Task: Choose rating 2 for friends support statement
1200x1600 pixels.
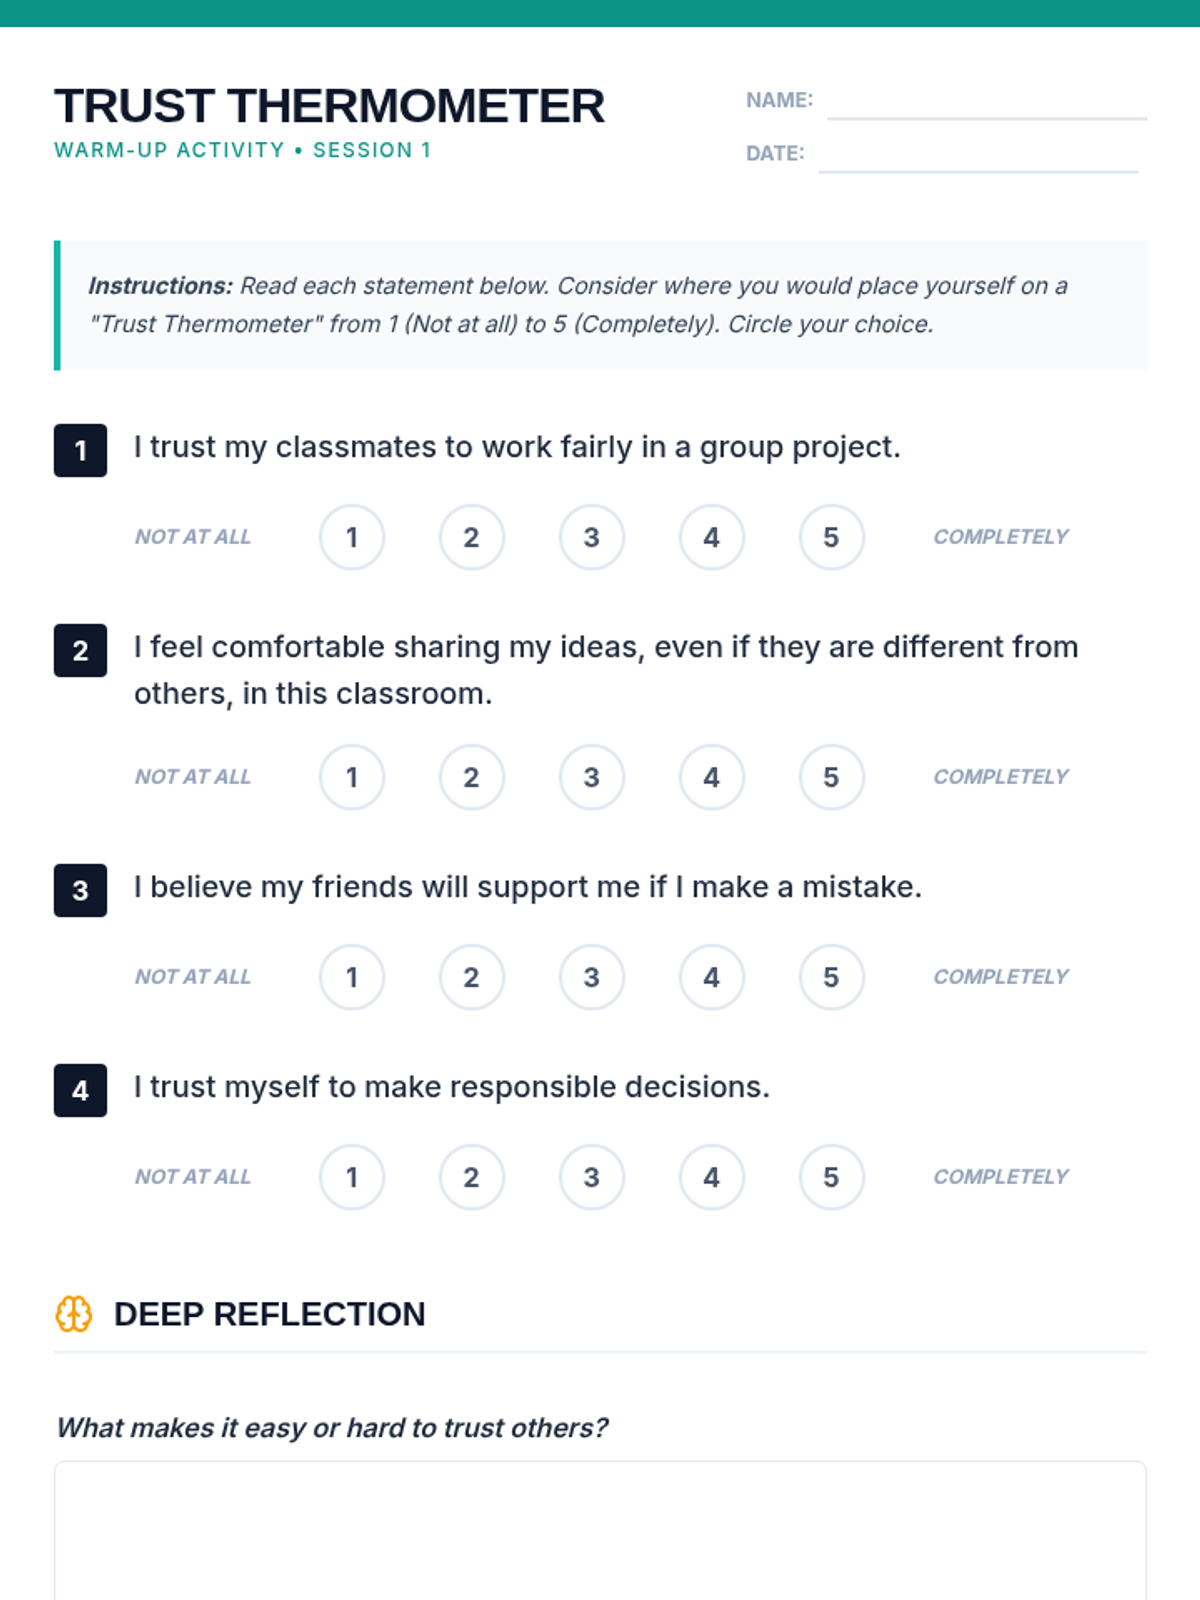Action: pos(472,977)
